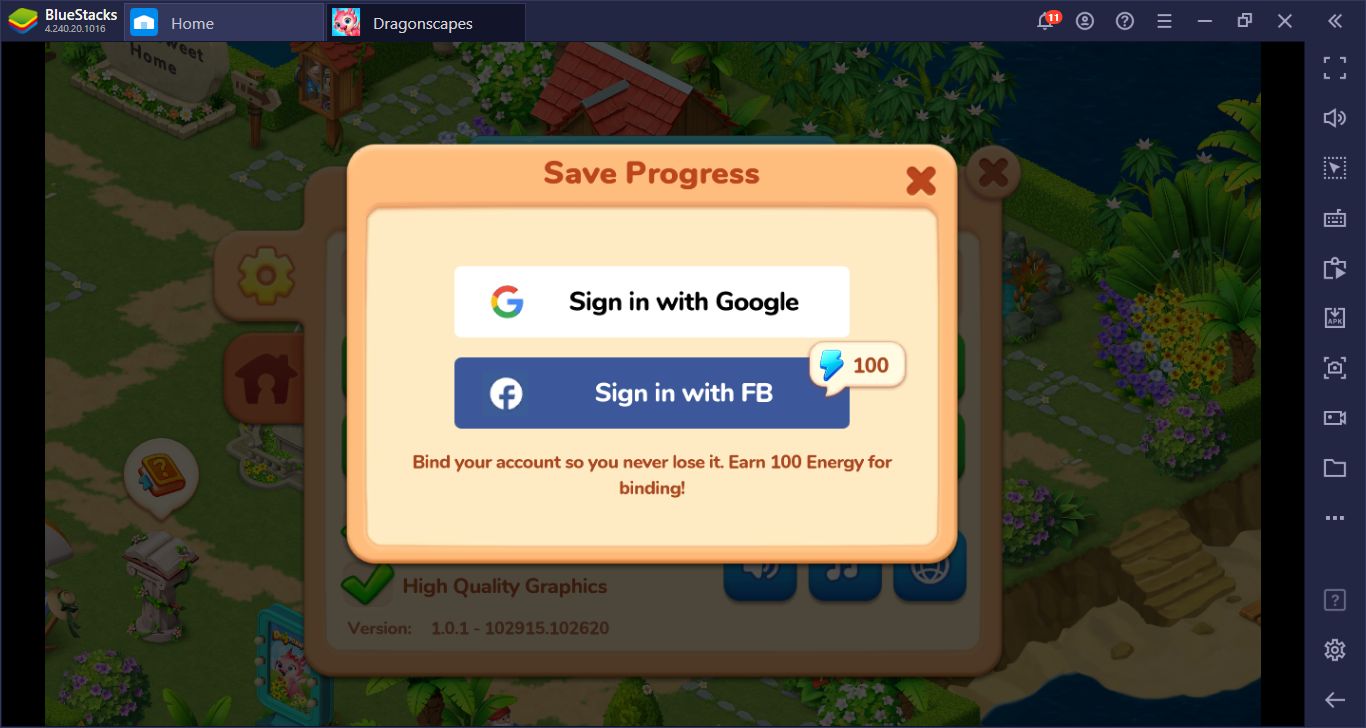This screenshot has height=728, width=1366.
Task: Take a screenshot with camera icon
Action: click(x=1335, y=368)
